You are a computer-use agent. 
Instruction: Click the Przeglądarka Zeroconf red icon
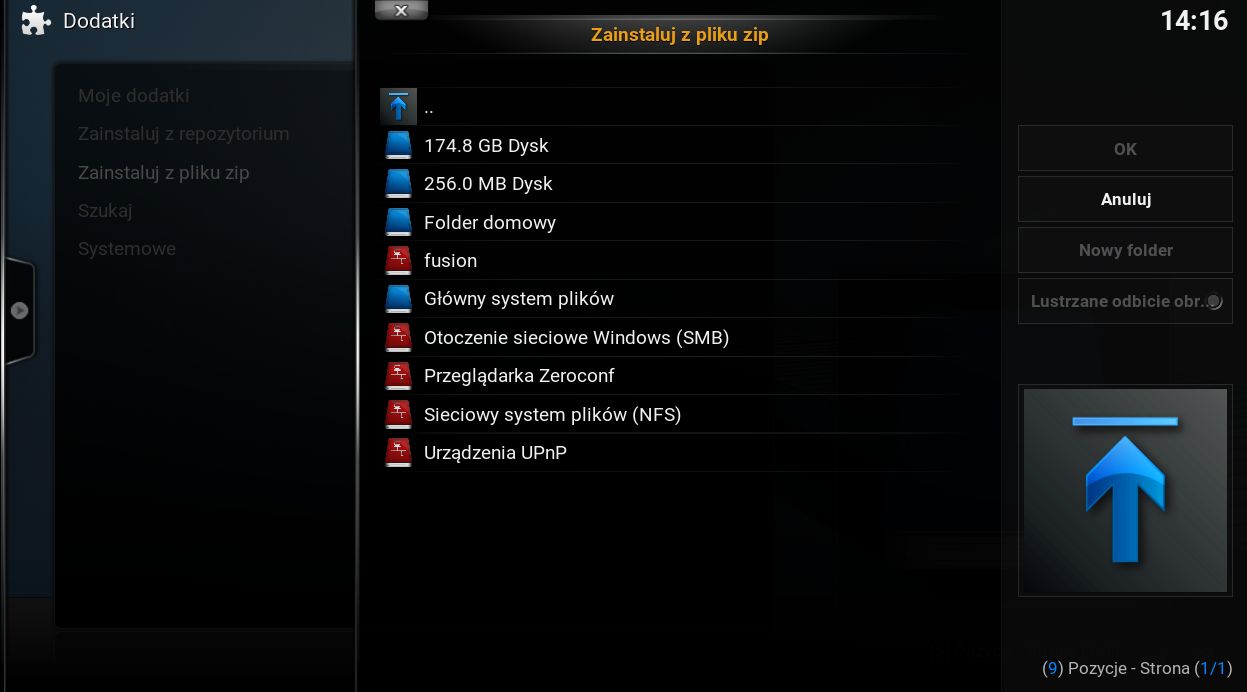(x=398, y=375)
